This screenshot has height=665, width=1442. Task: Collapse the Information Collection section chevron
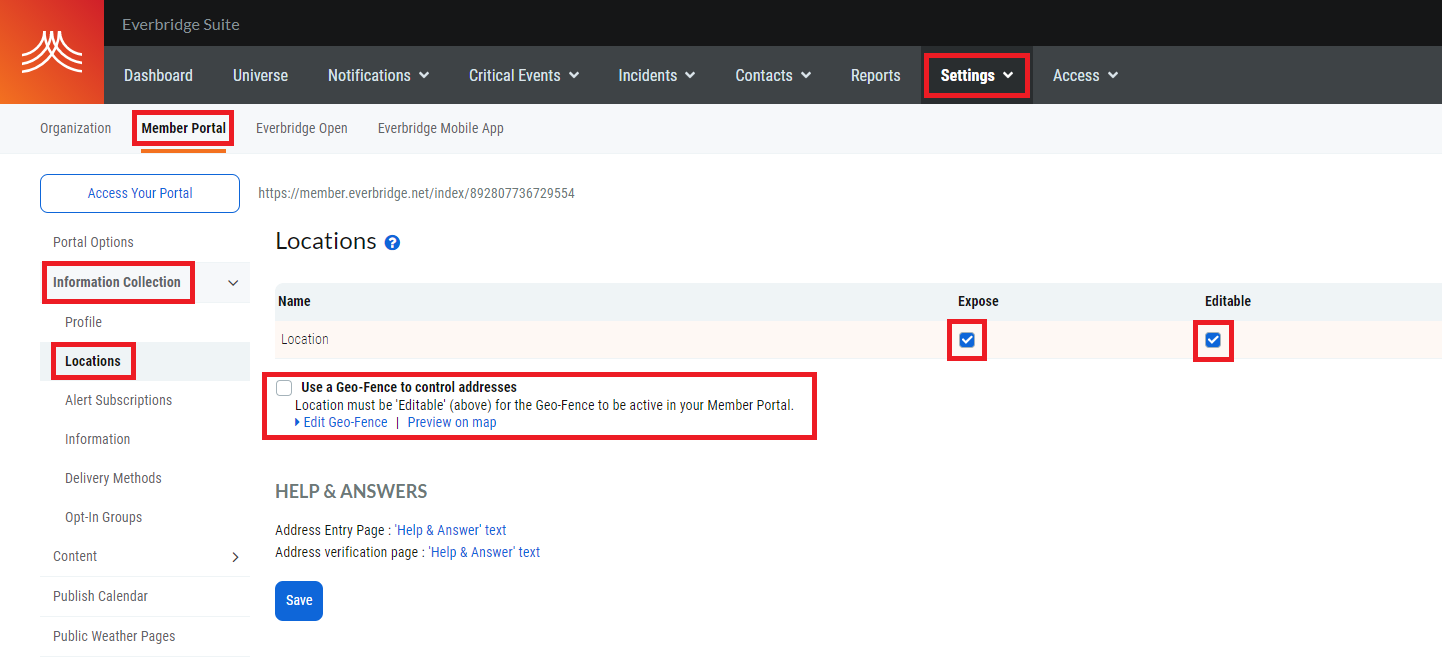pos(233,283)
